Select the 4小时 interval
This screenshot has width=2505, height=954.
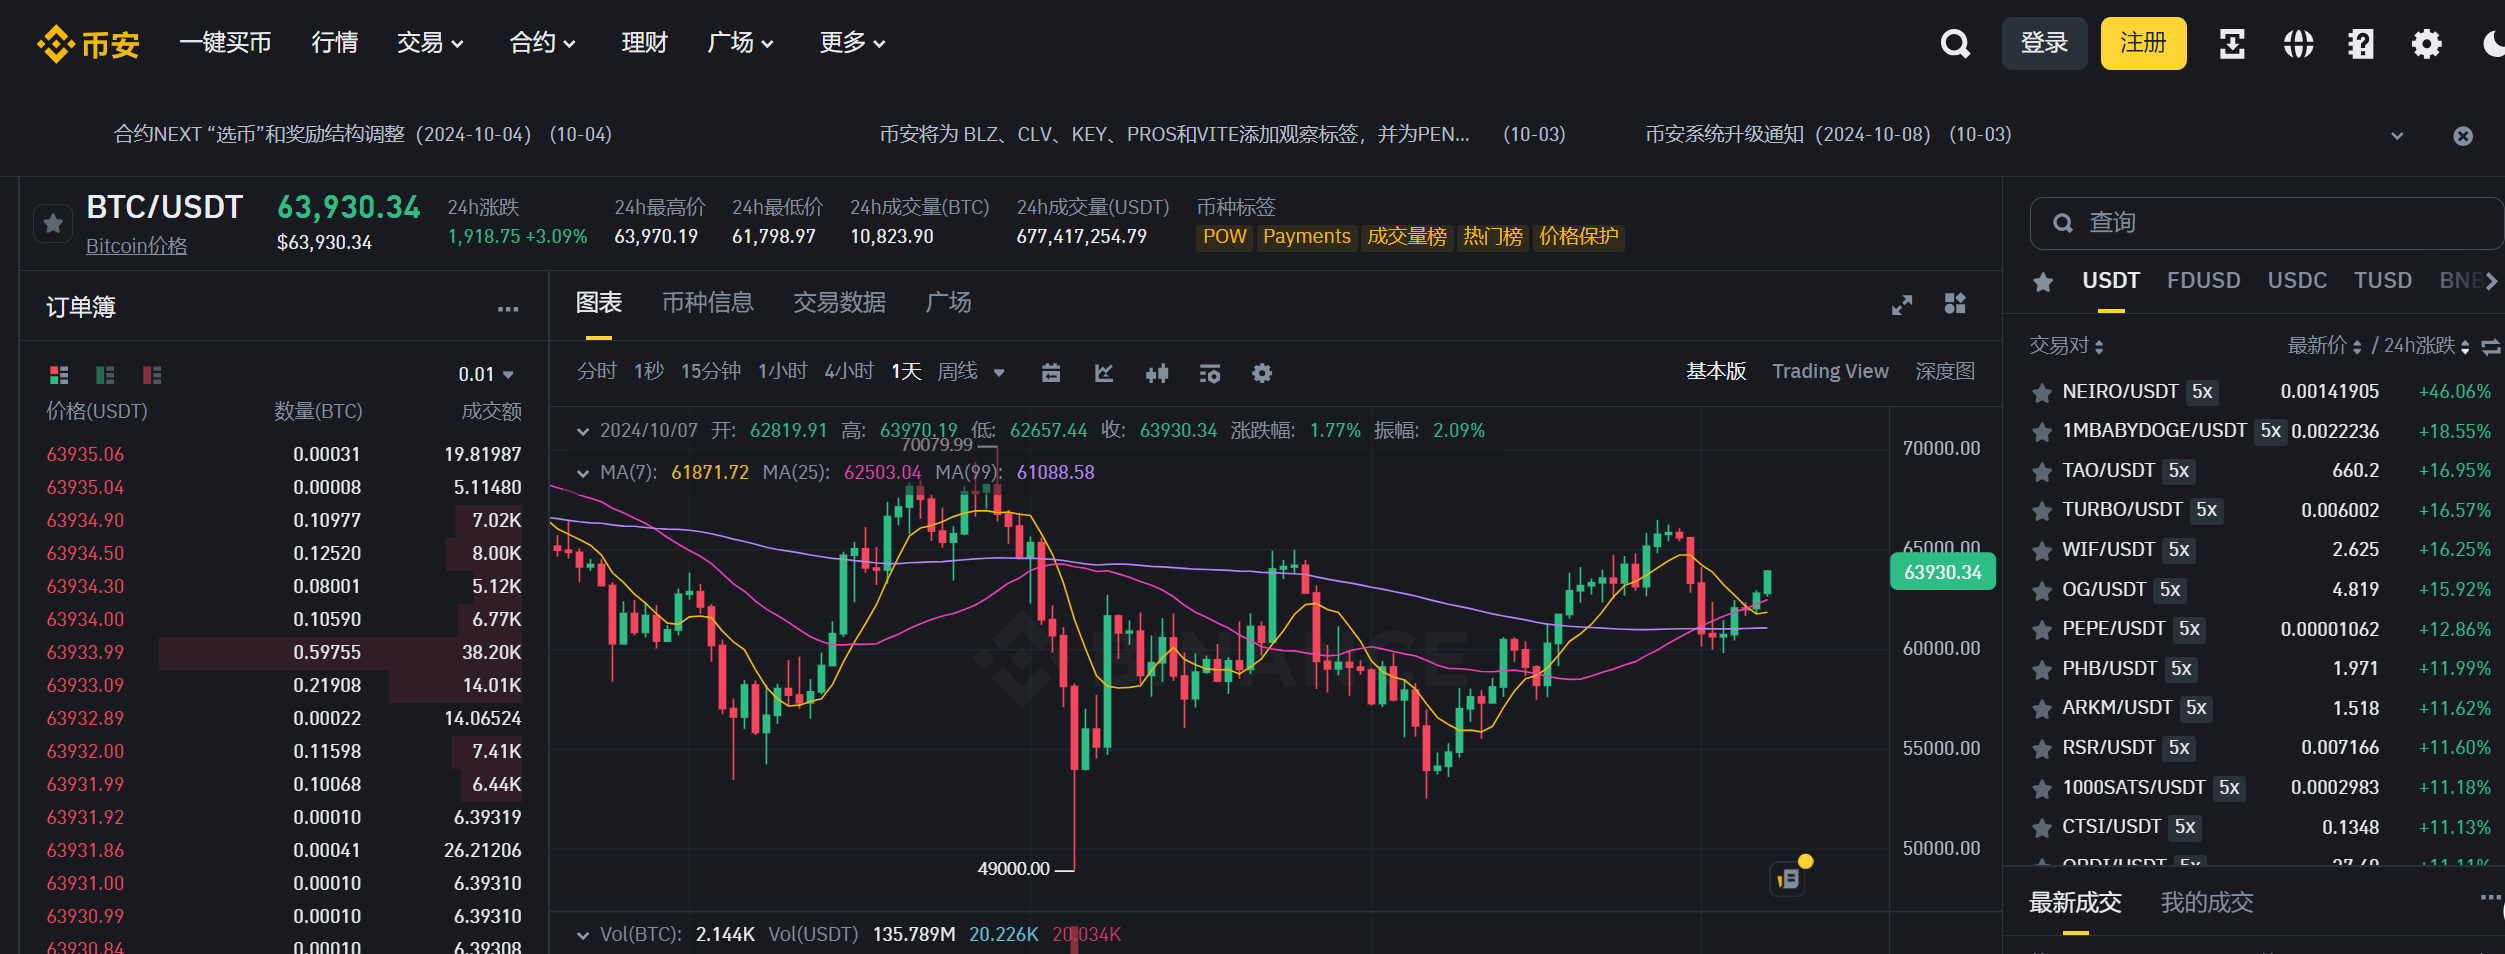pyautogui.click(x=849, y=371)
